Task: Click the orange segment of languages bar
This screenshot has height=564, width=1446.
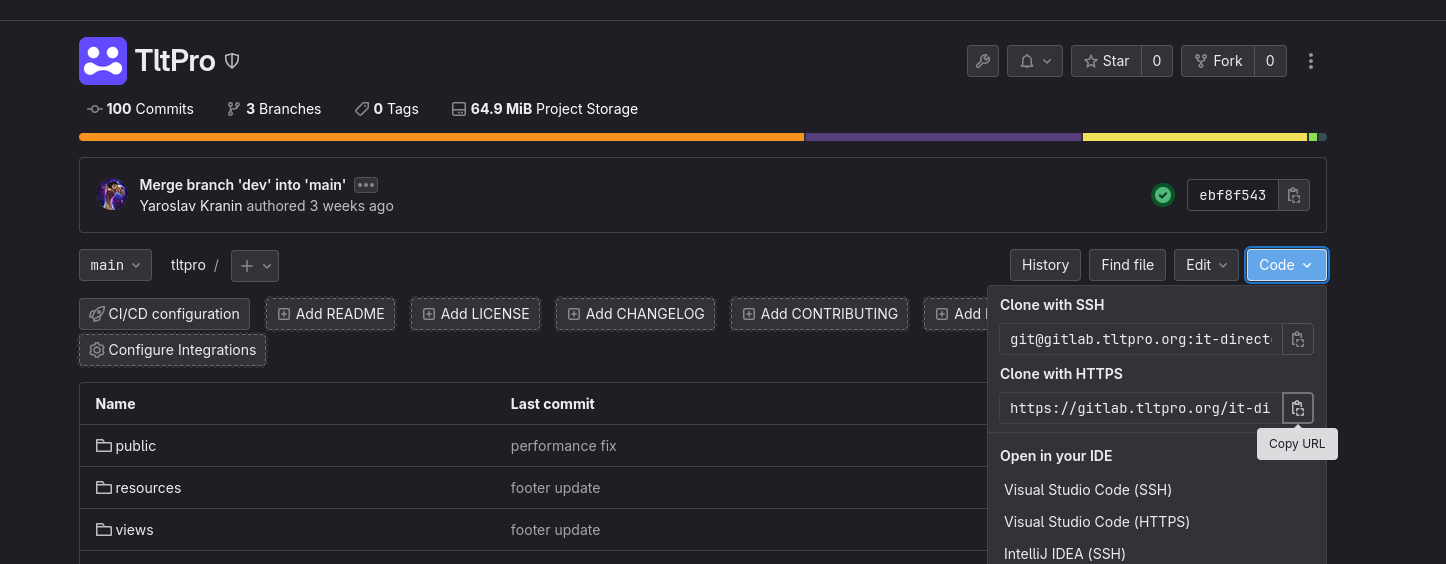Action: [440, 137]
